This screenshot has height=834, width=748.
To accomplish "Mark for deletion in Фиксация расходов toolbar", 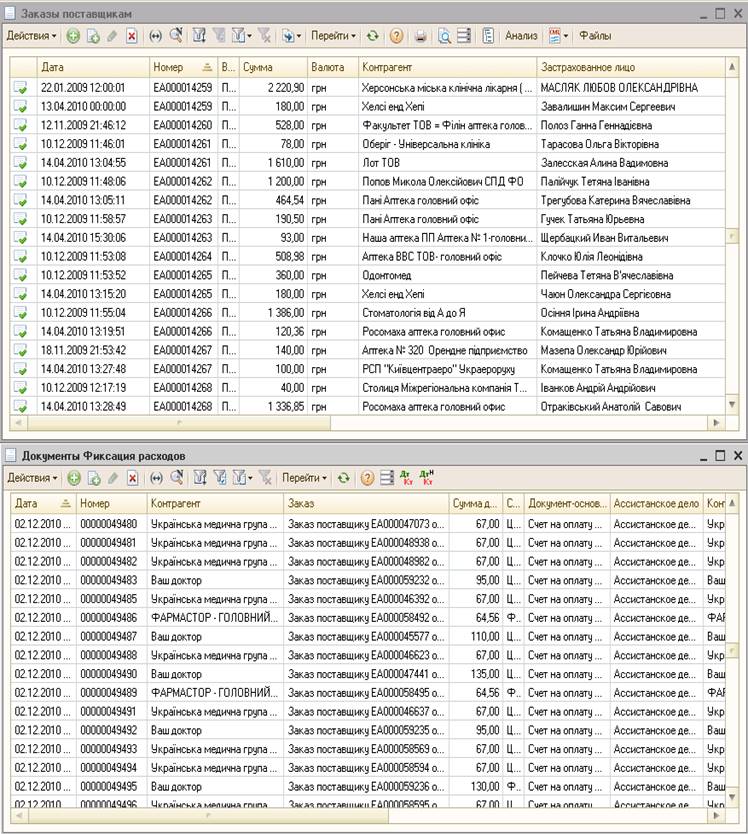I will click(132, 478).
